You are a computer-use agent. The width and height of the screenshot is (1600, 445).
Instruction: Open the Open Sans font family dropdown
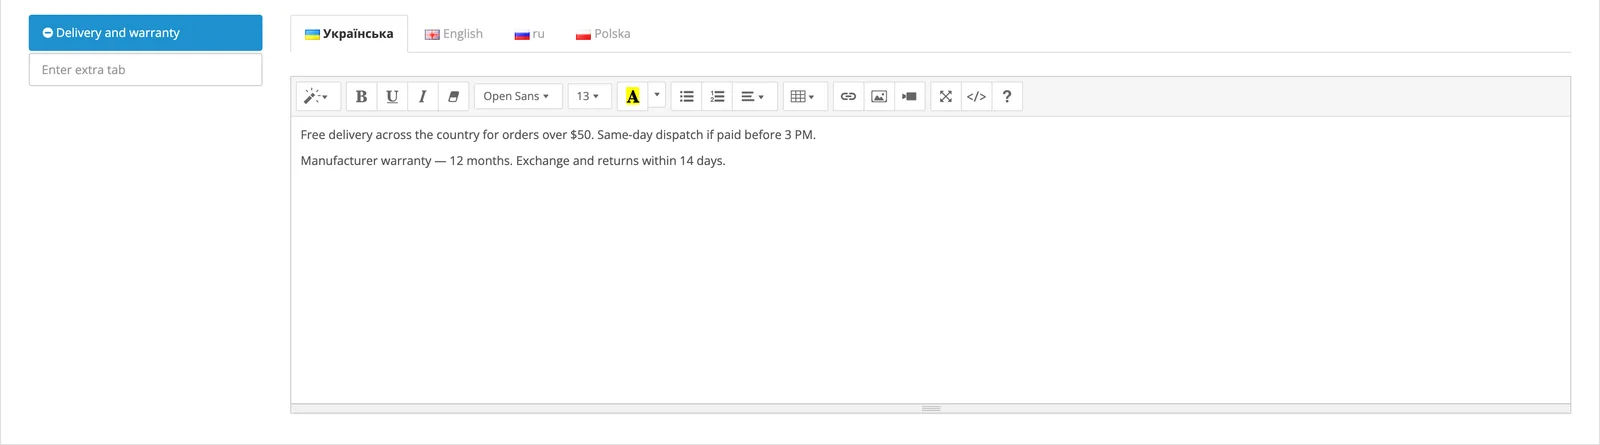518,96
